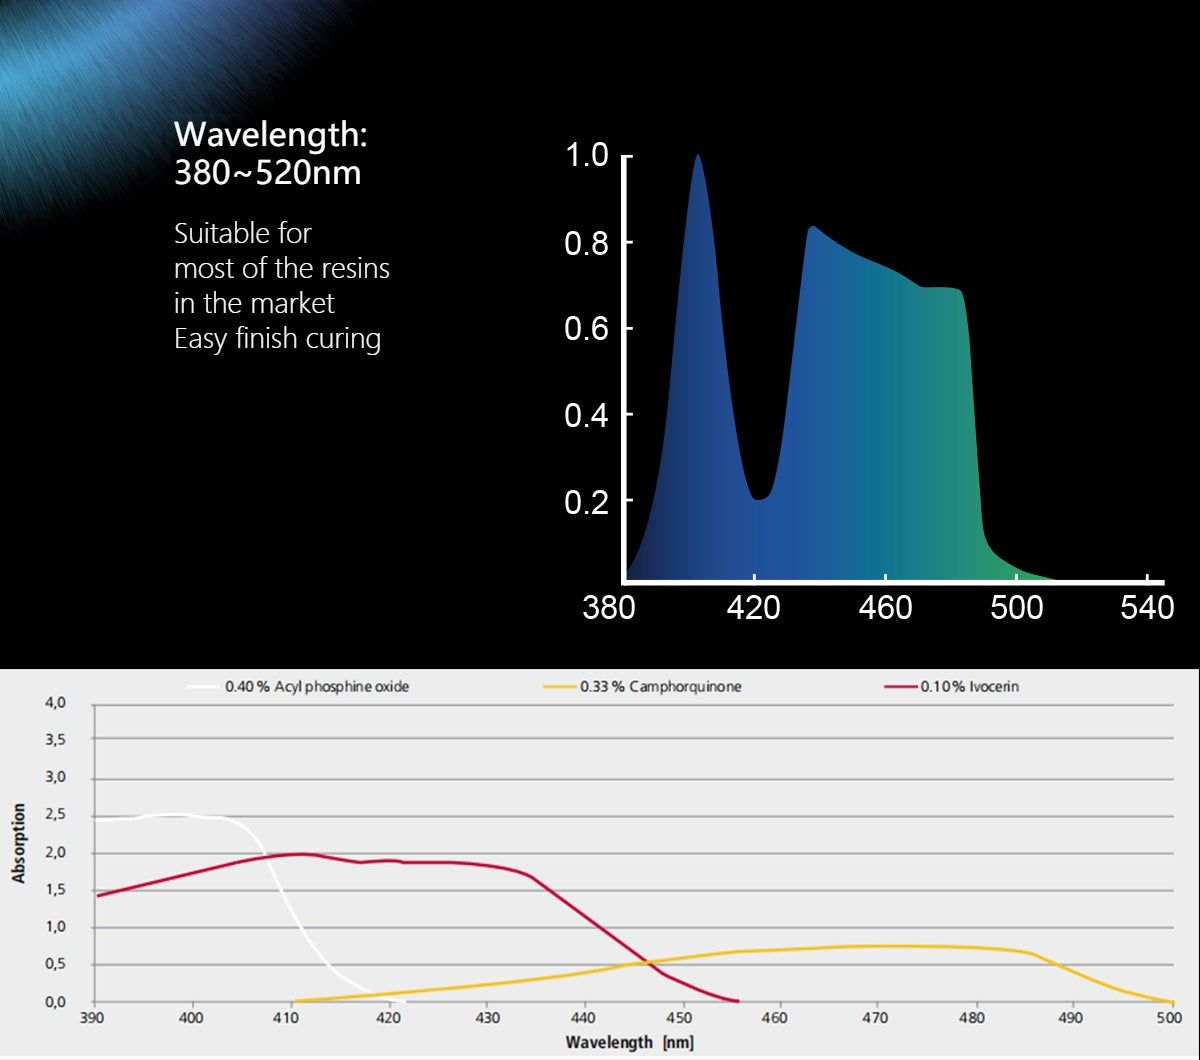Click the 4,0 tick on absorption axis
The width and height of the screenshot is (1200, 1060).
[x=55, y=703]
